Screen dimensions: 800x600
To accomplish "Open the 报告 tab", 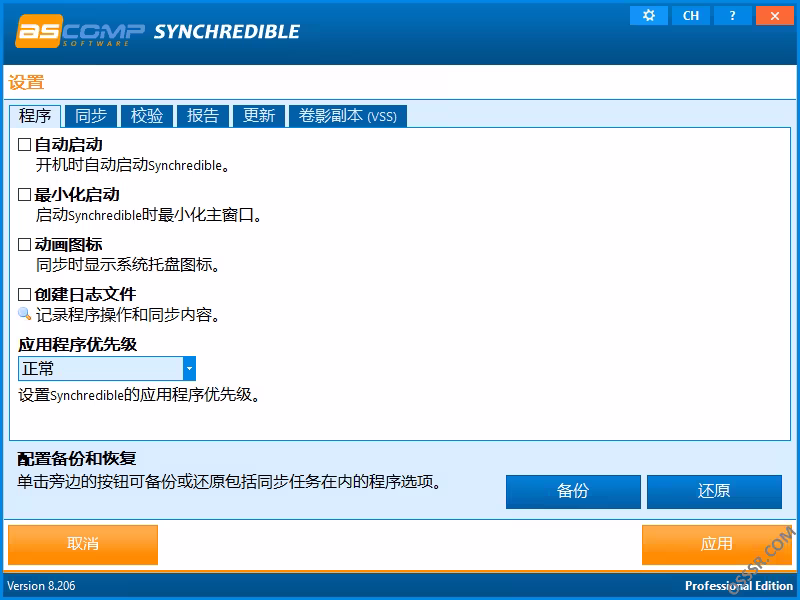I will 203,116.
